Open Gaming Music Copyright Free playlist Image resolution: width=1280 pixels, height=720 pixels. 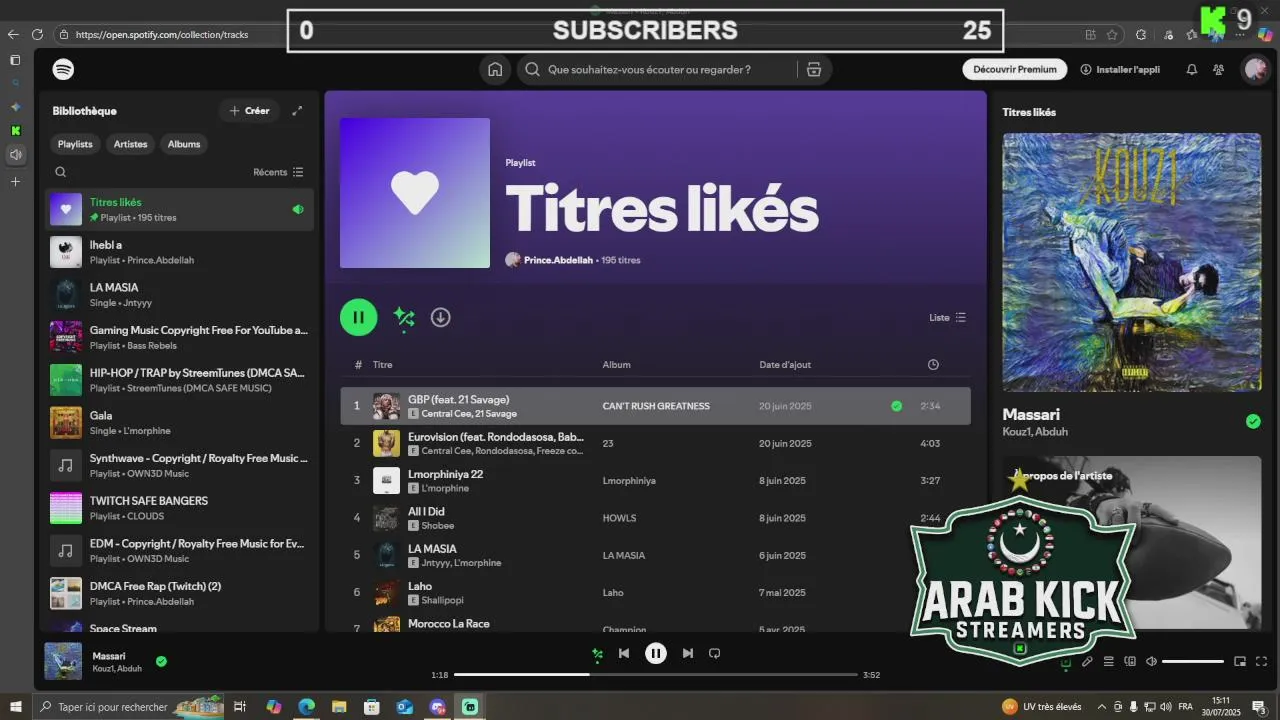tap(179, 337)
